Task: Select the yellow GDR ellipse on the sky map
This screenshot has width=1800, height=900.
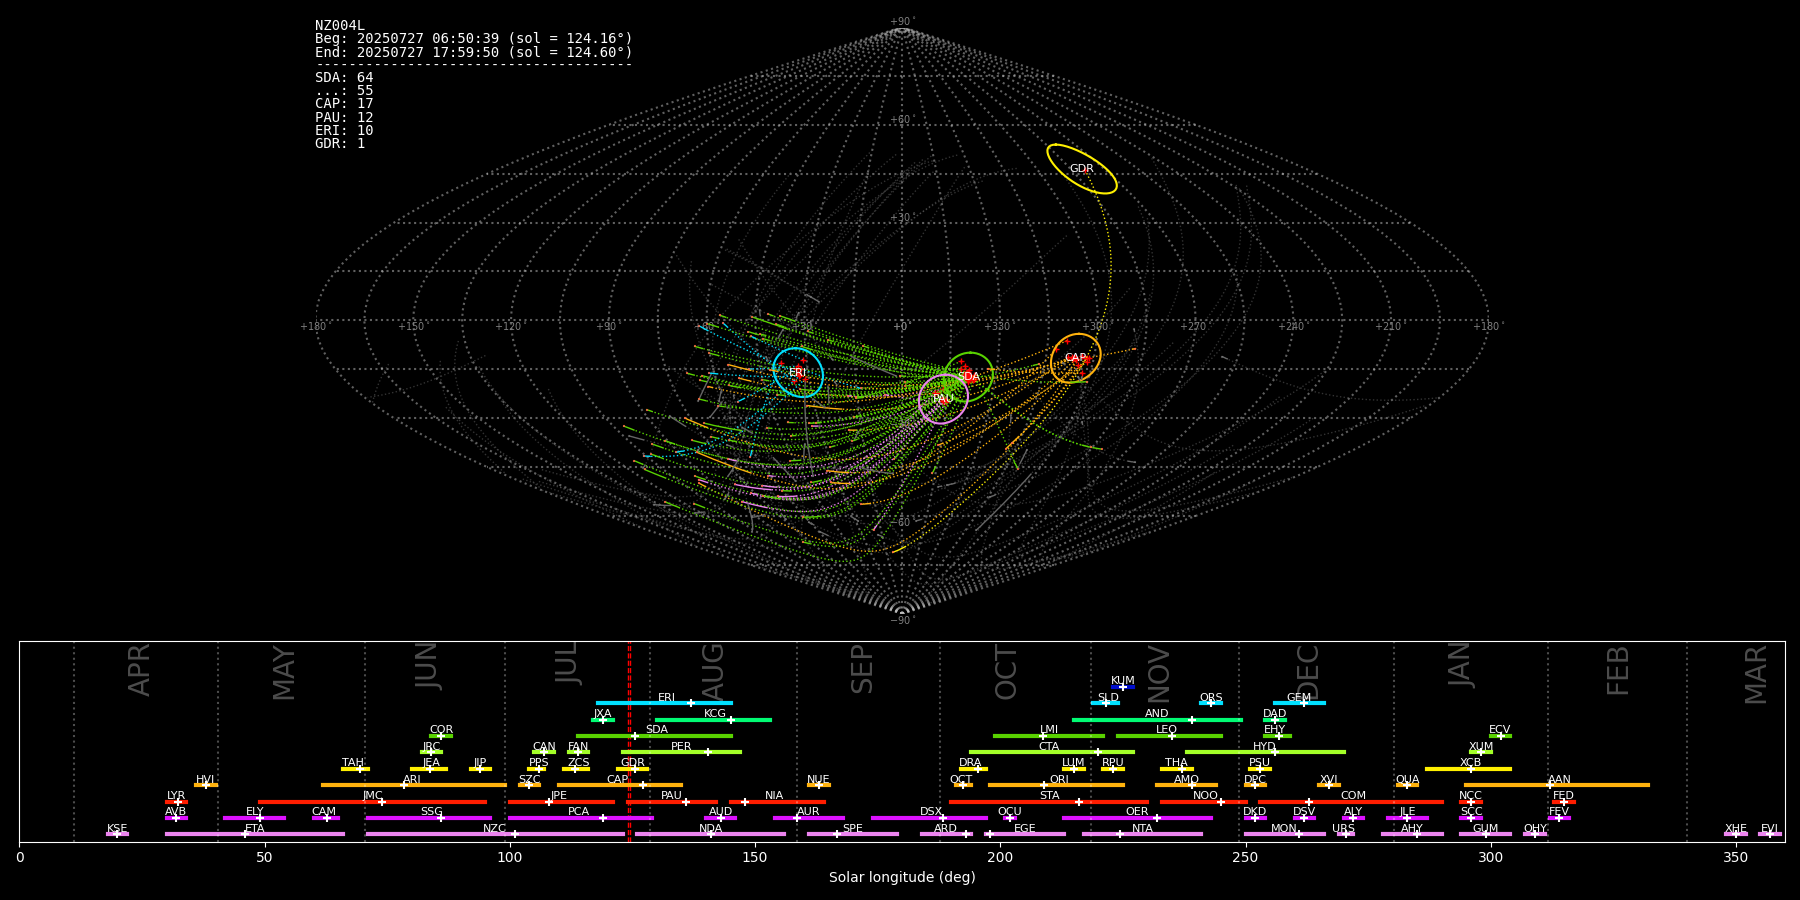Action: click(x=1082, y=169)
